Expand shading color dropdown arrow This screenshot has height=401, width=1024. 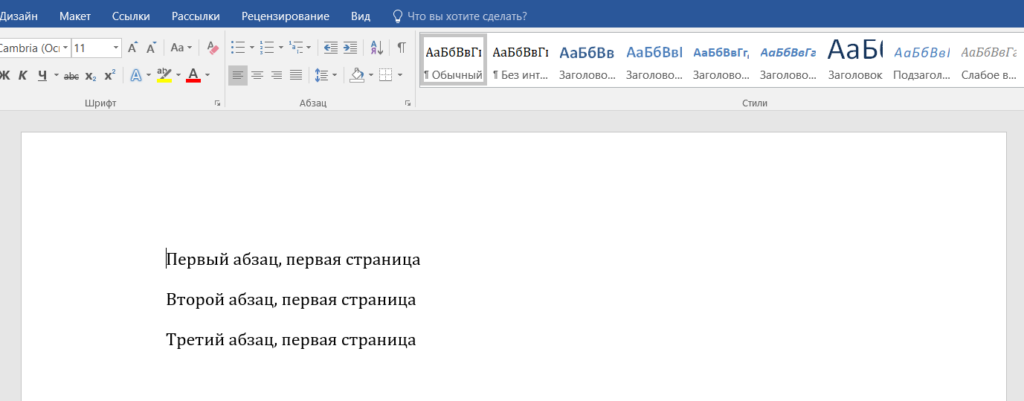coord(370,76)
